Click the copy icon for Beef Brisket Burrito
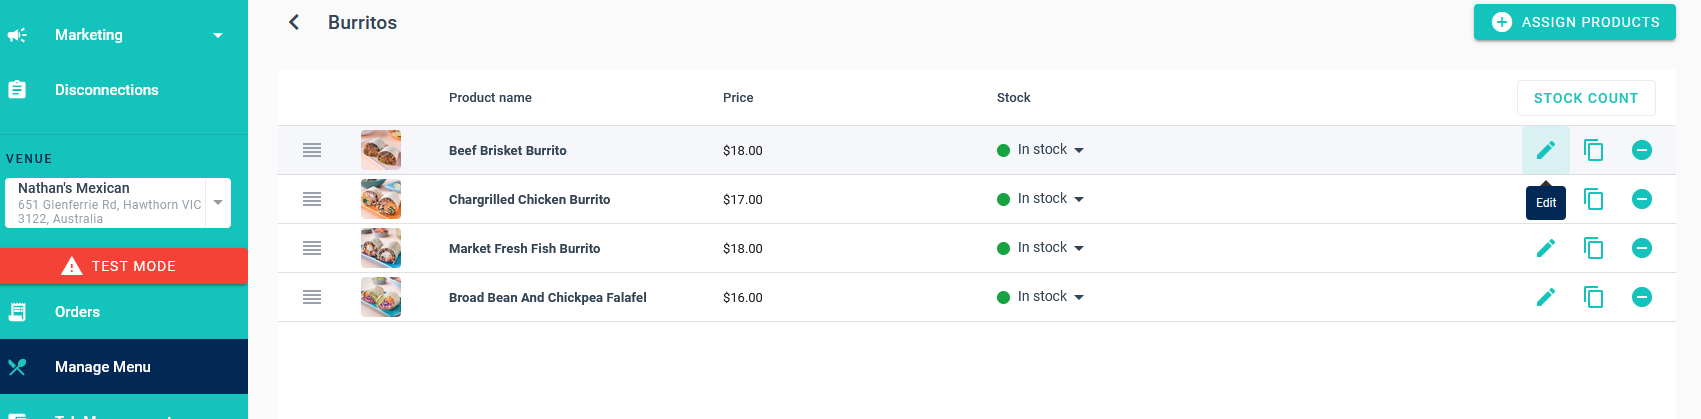Viewport: 1701px width, 419px height. tap(1593, 150)
